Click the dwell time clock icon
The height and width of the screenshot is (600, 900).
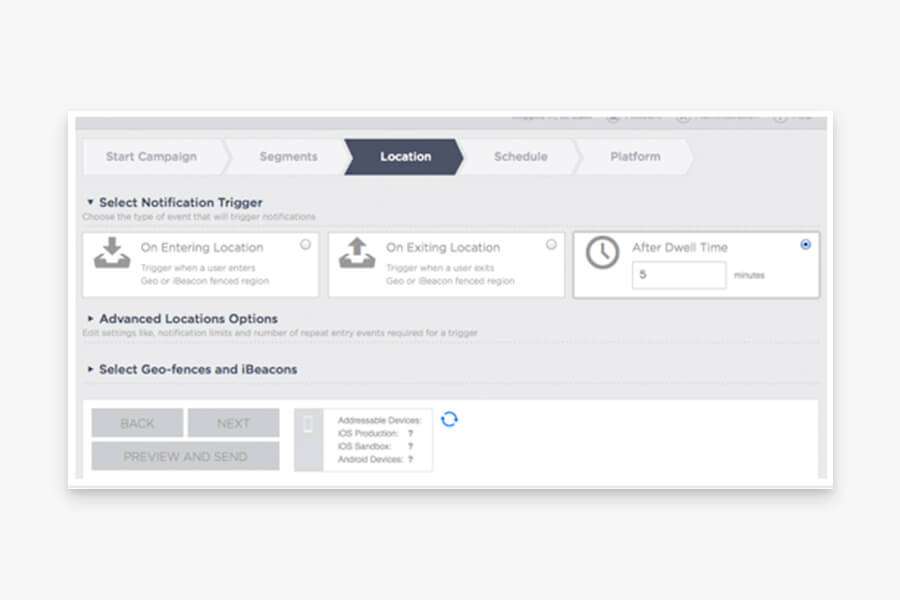coord(602,252)
